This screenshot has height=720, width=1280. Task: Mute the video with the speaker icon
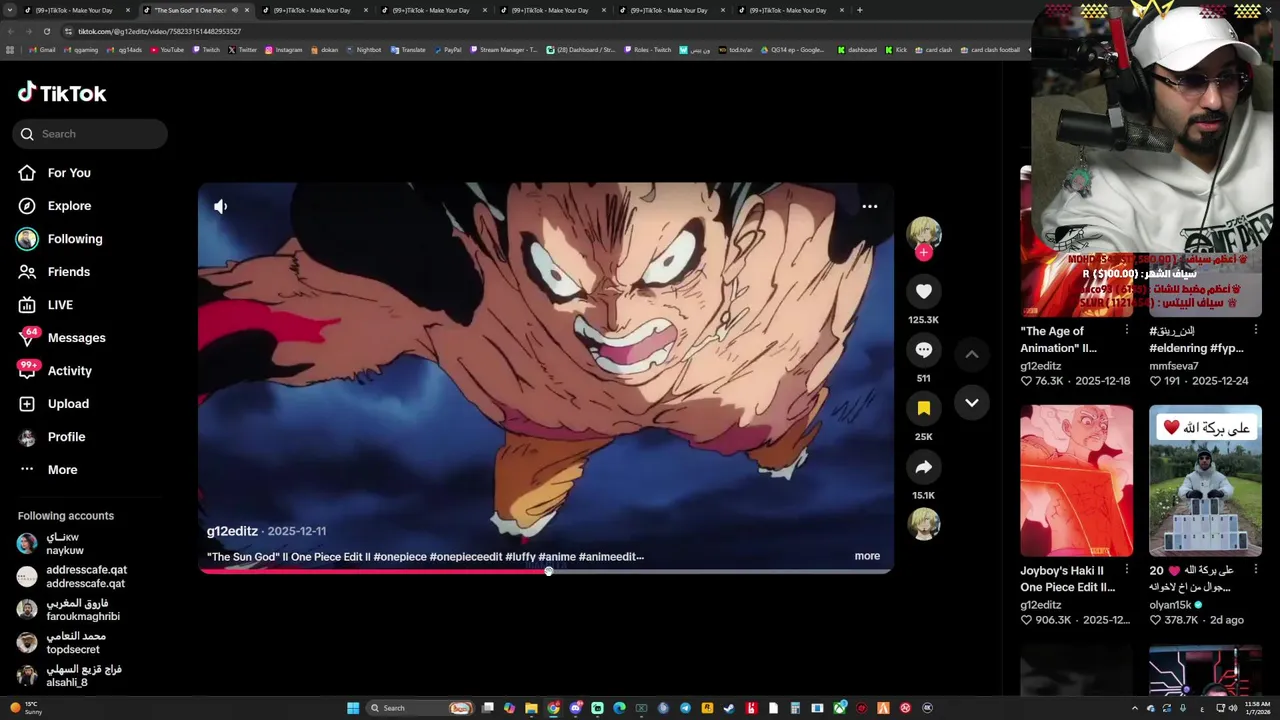pos(221,206)
